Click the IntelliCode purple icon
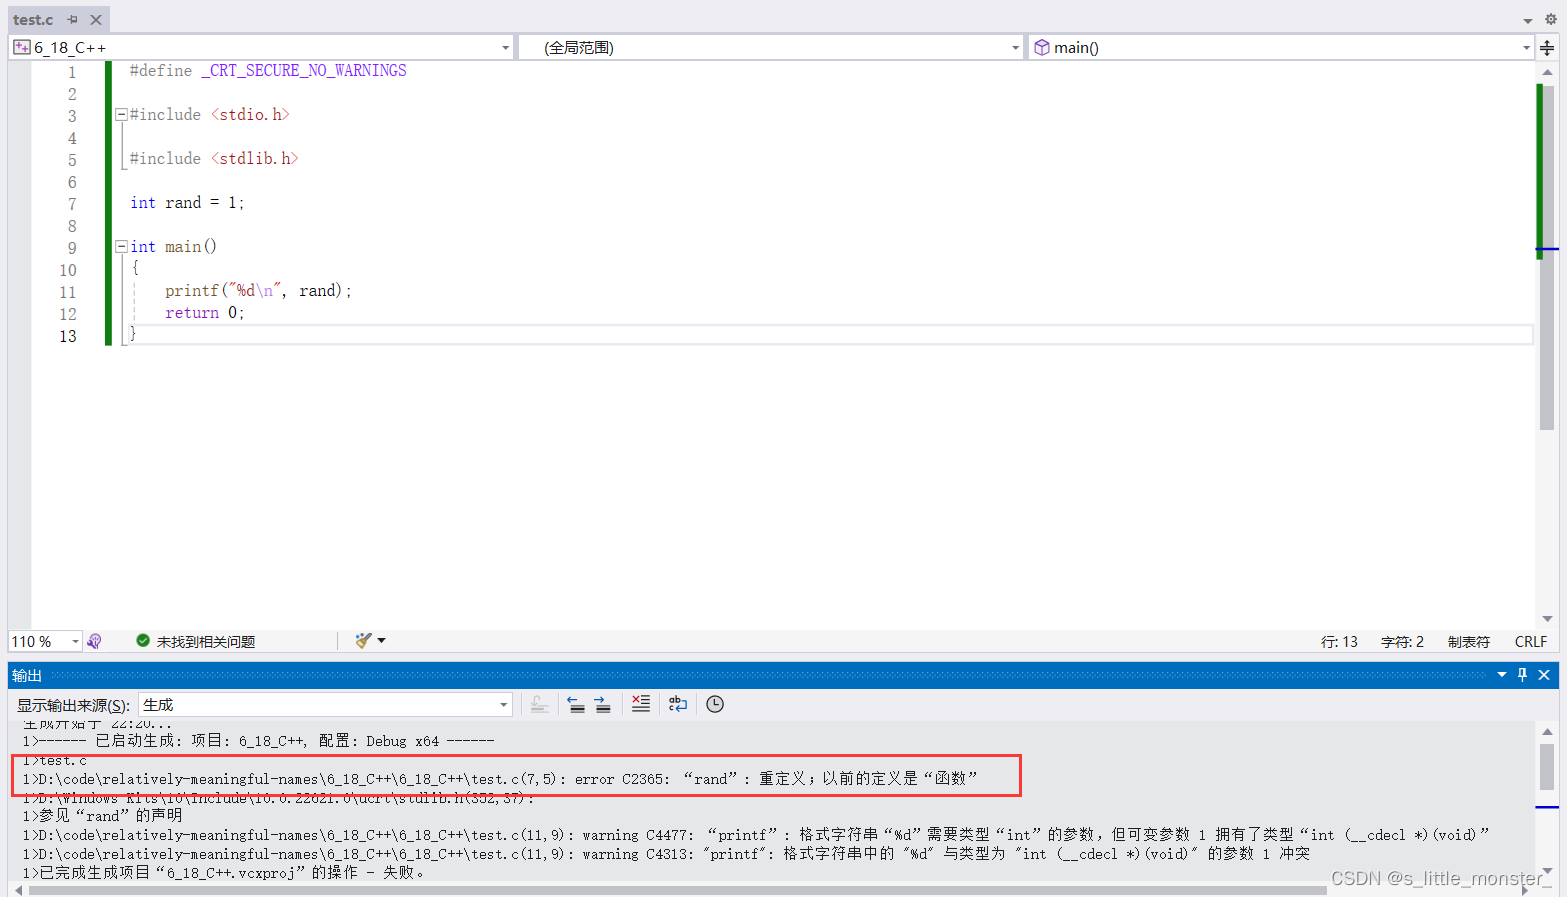Screen dimensions: 1567x897 (x=95, y=641)
